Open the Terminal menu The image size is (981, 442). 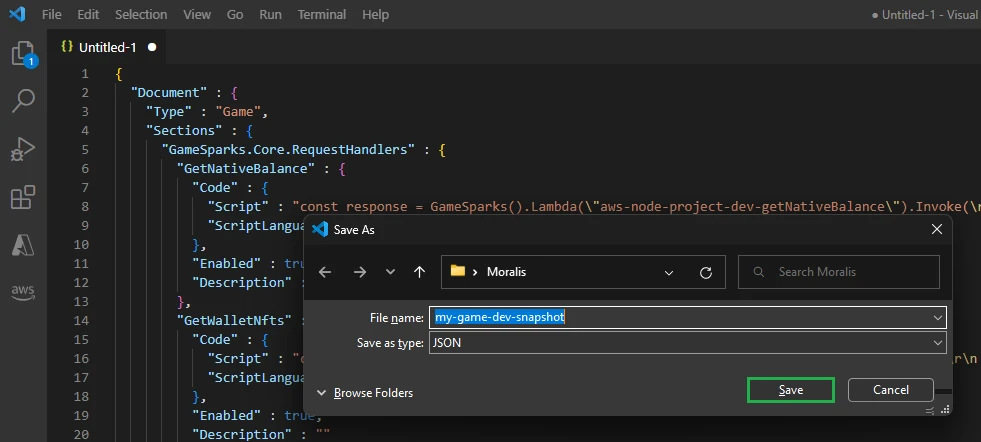[322, 15]
